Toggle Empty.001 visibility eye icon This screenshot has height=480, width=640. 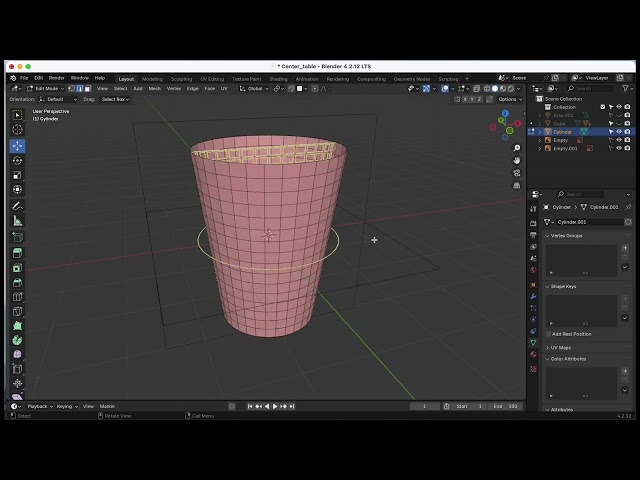[x=619, y=148]
